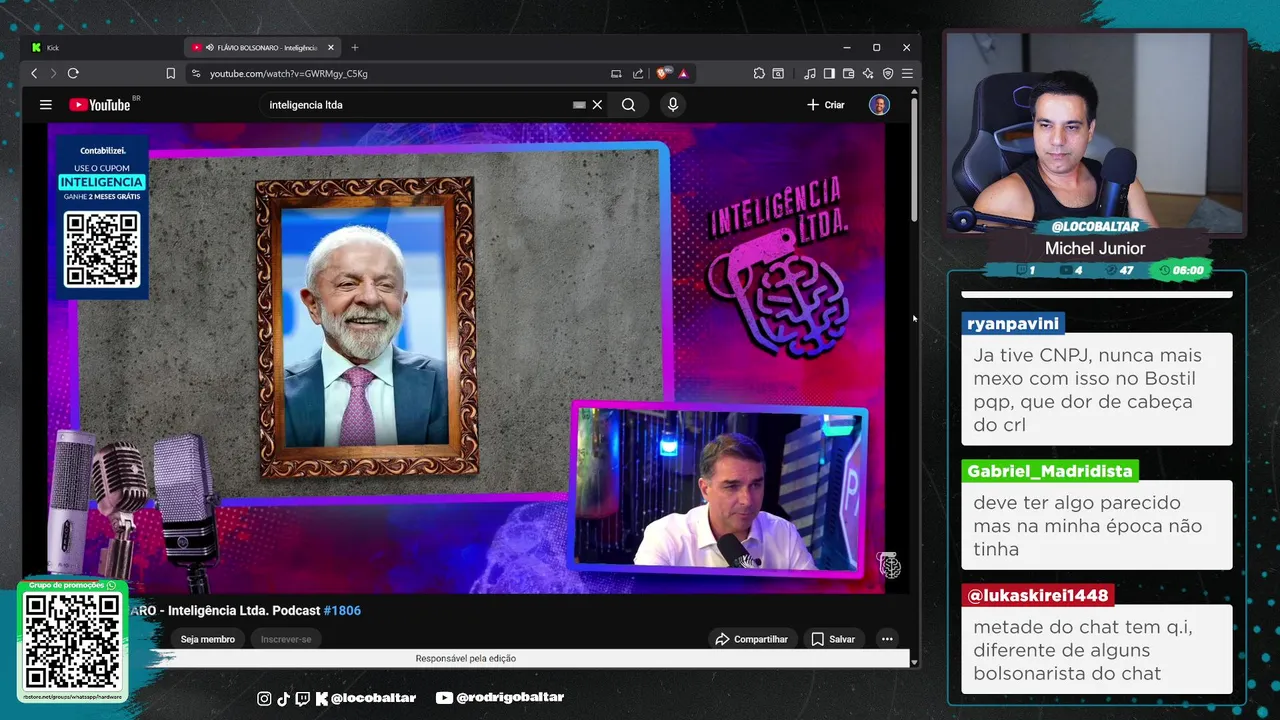Screen dimensions: 1280x720
Task: Close the FLÁVIO BOLSONARO tab
Action: pos(331,47)
